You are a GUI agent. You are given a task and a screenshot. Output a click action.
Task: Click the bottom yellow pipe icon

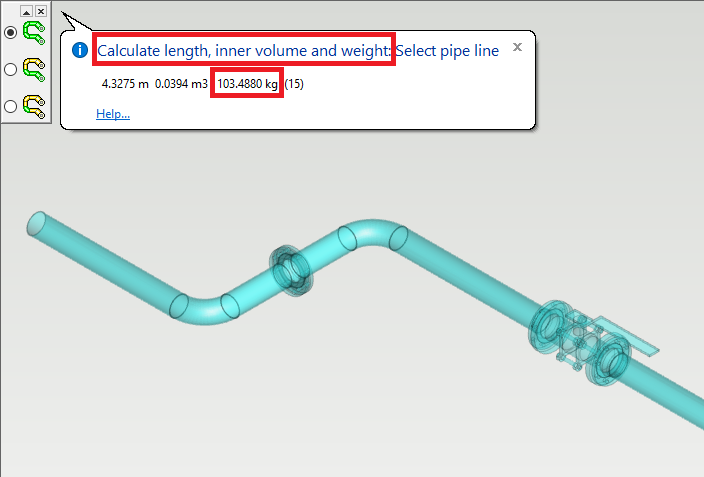tap(34, 107)
